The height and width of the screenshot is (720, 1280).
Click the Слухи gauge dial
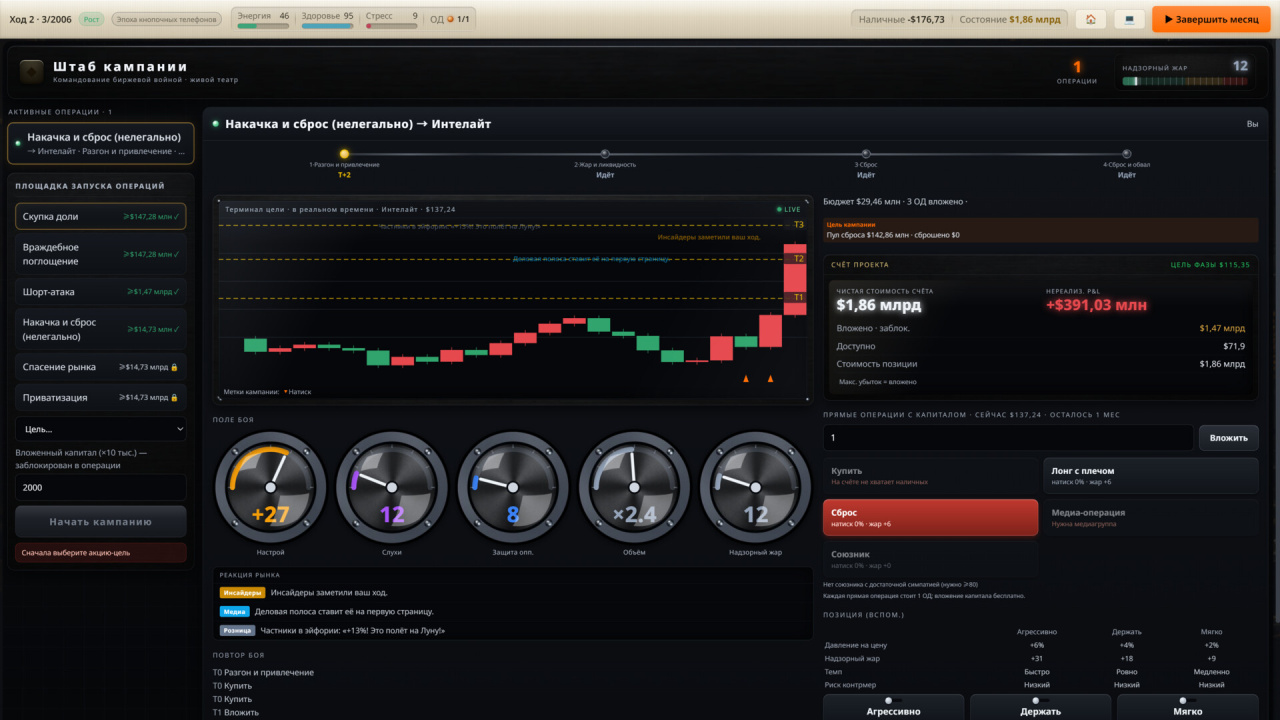click(x=392, y=487)
